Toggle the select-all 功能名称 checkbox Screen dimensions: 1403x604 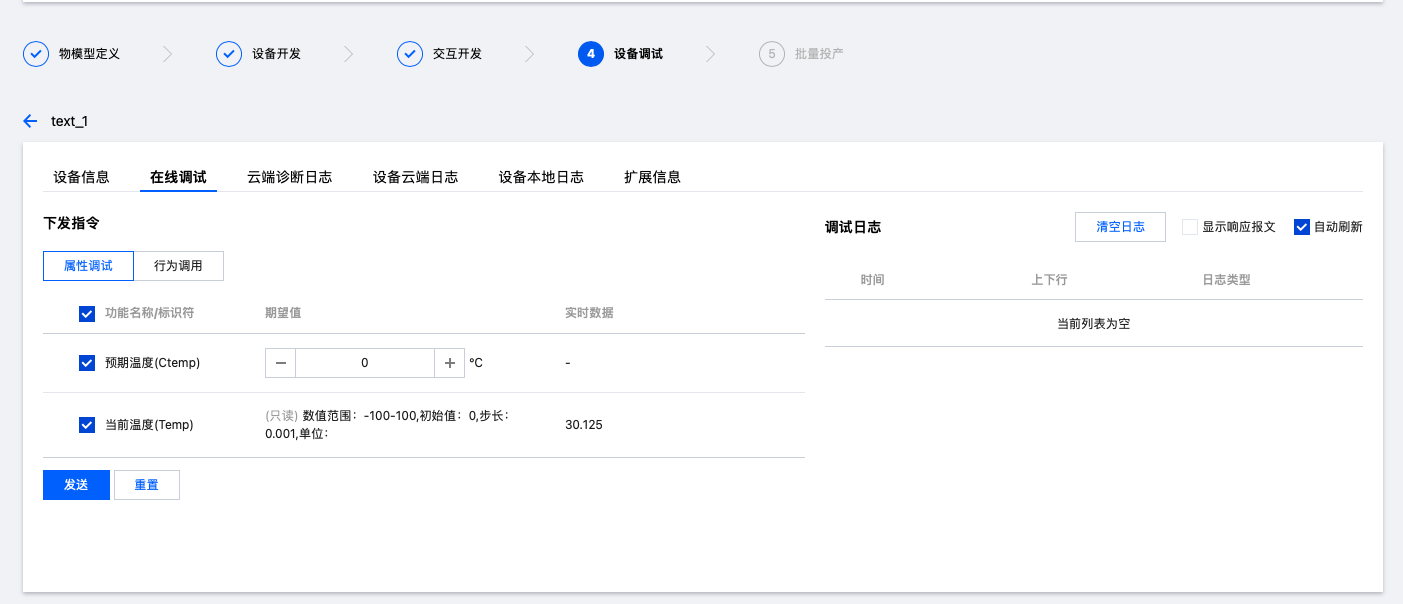[87, 314]
